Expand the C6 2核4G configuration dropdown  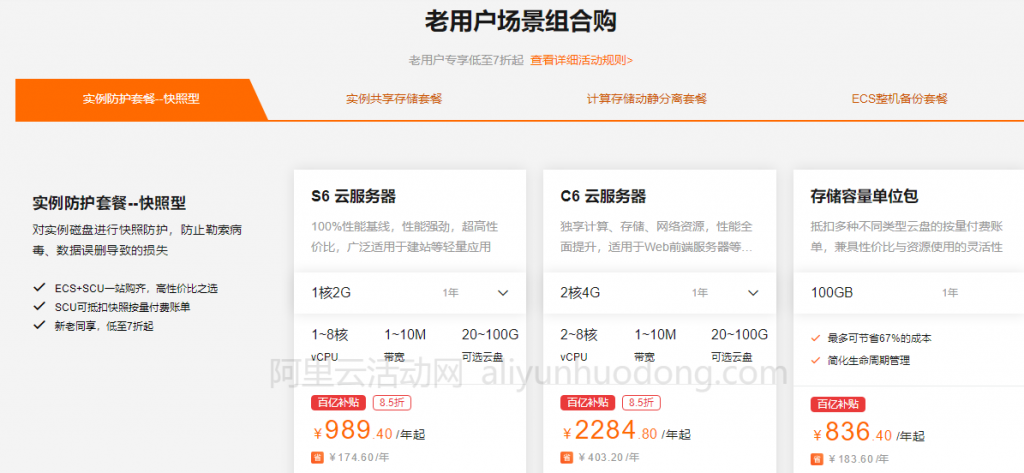pyautogui.click(x=660, y=293)
